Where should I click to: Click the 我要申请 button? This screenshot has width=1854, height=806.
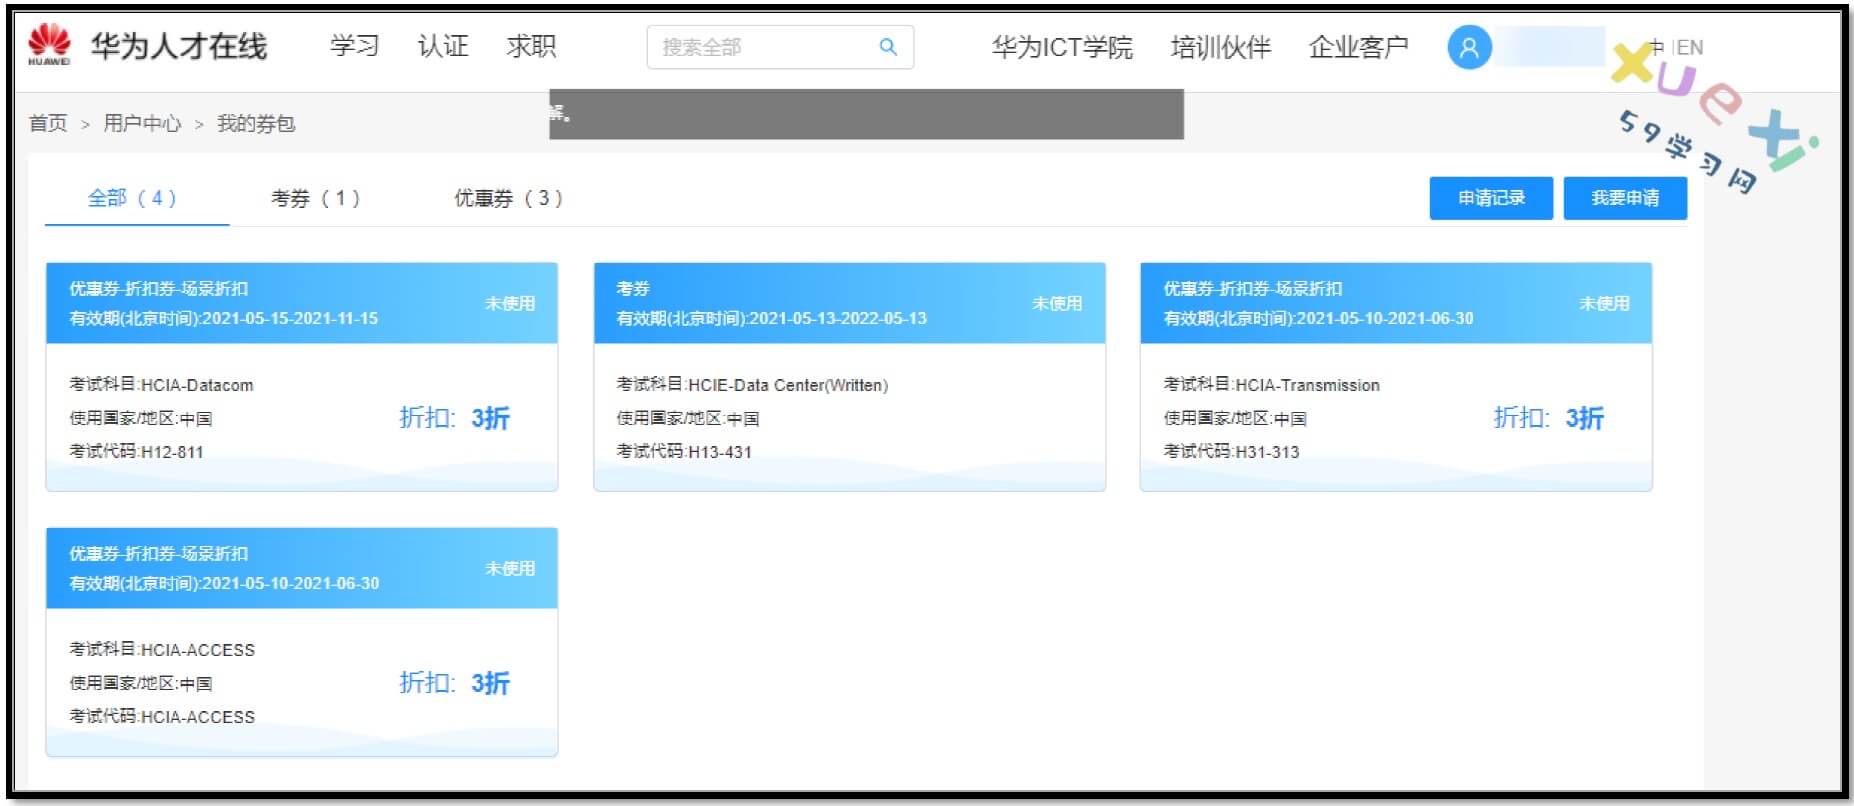coord(1625,198)
